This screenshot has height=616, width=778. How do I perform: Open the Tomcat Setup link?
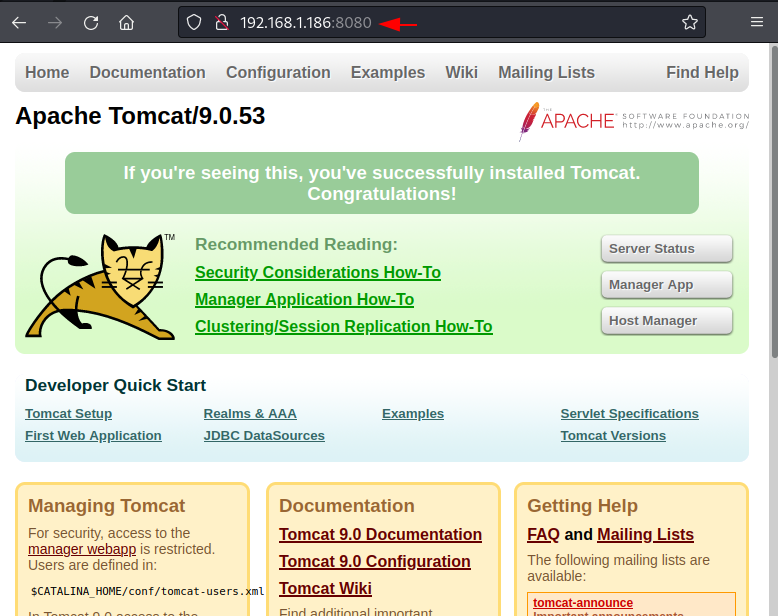coord(68,414)
